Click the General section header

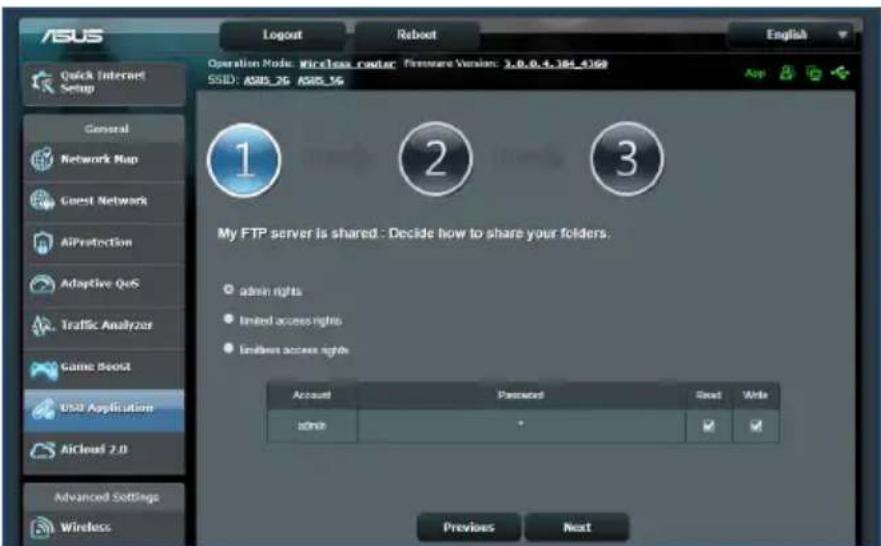click(x=106, y=129)
